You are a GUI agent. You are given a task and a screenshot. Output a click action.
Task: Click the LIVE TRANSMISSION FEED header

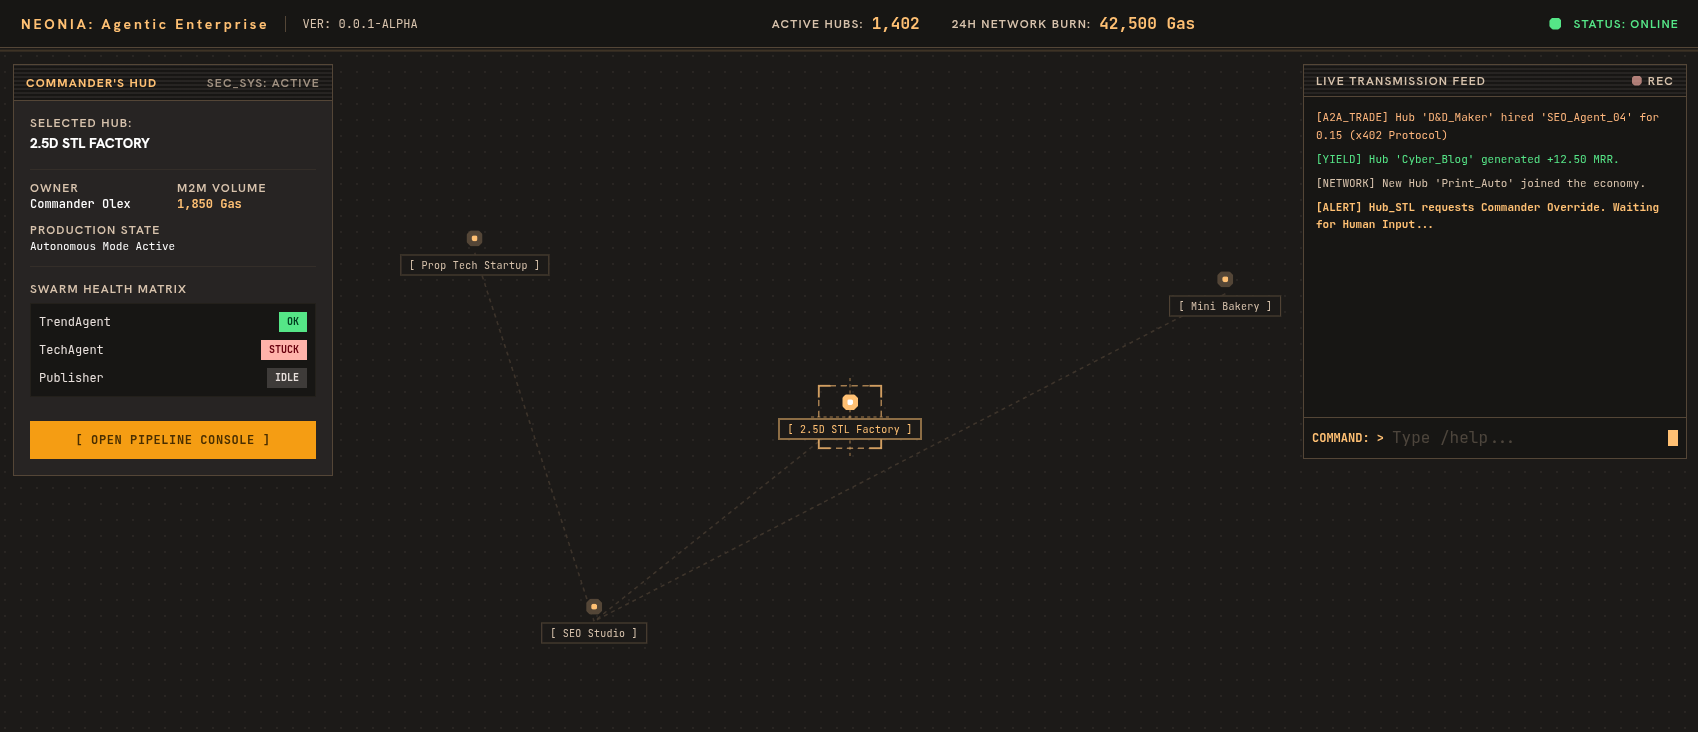[x=1400, y=81]
